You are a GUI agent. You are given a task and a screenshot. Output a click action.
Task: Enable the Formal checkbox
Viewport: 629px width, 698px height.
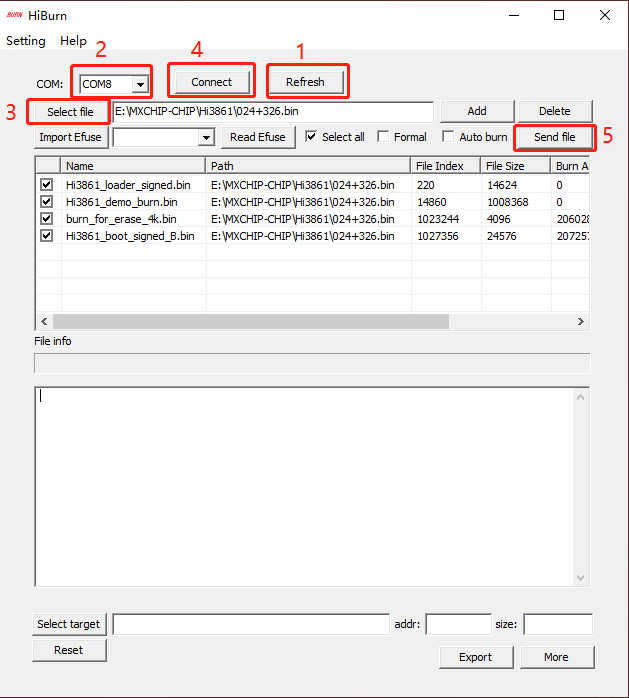[383, 137]
